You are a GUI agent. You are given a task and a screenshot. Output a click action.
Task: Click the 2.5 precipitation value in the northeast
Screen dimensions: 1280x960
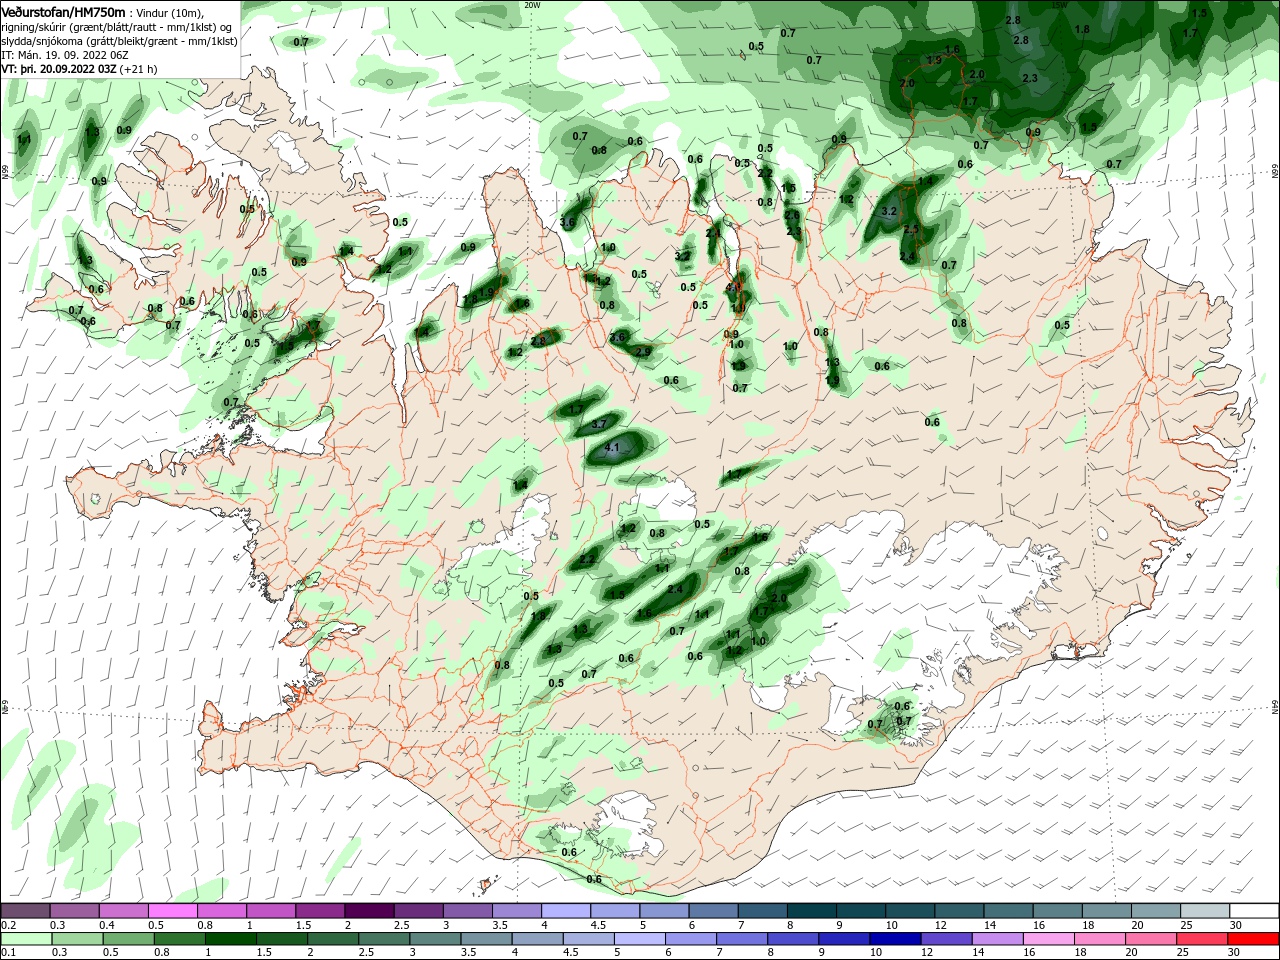tap(910, 229)
